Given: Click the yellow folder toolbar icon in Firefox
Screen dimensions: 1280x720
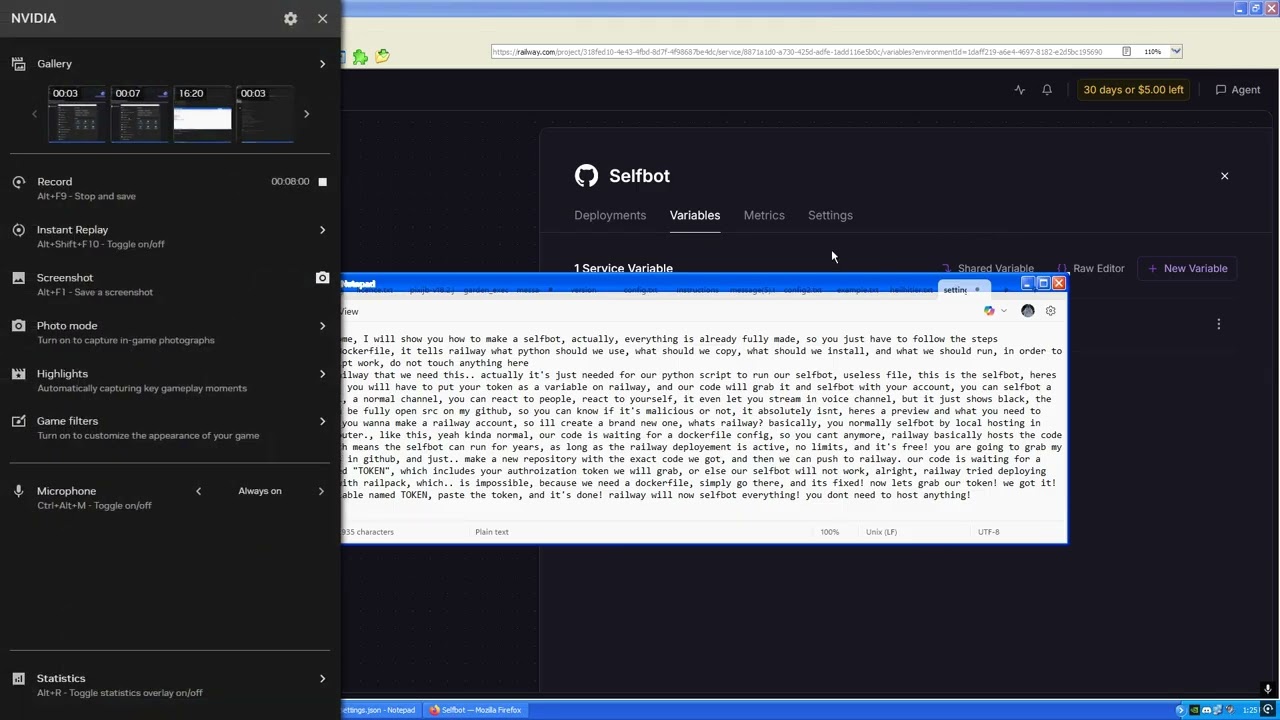Looking at the screenshot, I should pos(382,57).
